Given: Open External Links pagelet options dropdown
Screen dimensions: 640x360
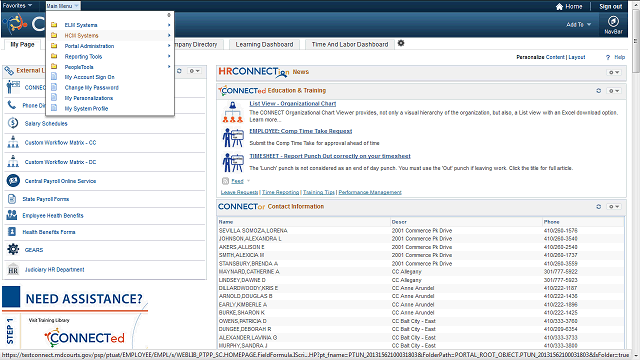Looking at the screenshot, I should (x=194, y=71).
